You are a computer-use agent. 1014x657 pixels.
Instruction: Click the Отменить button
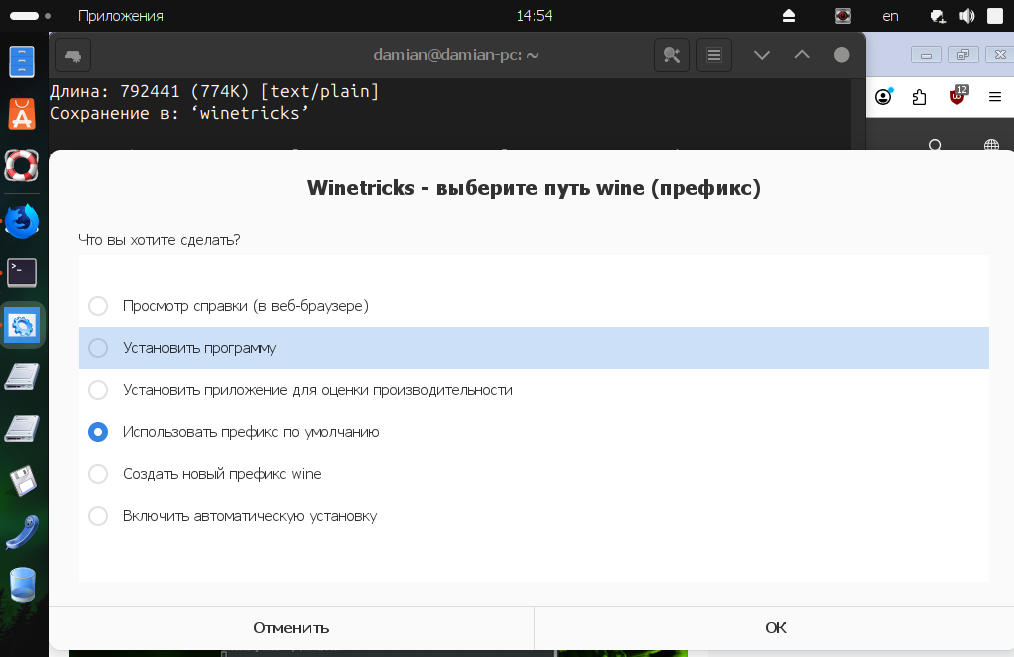(292, 628)
